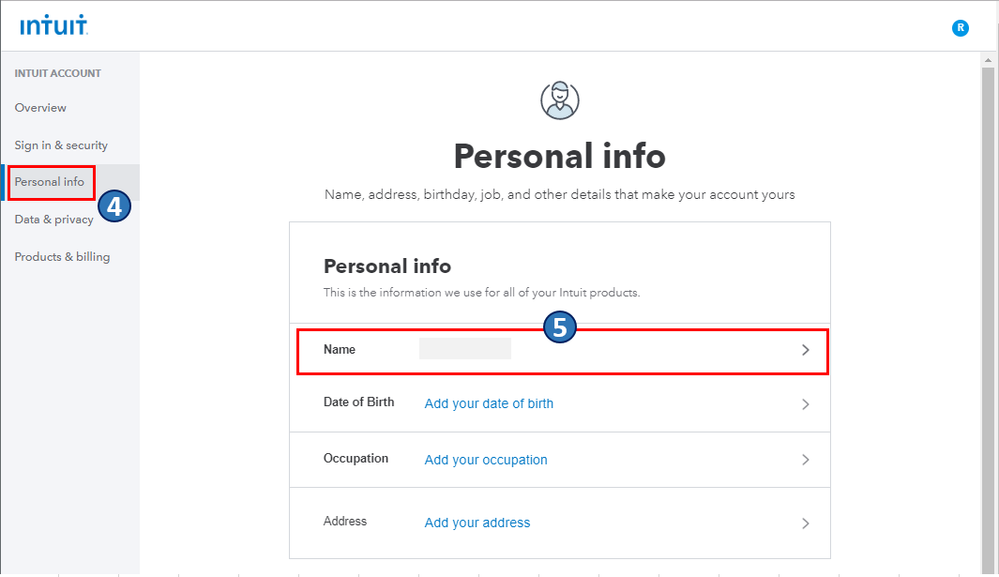Expand the Name row chevron
Viewport: 999px width, 577px height.
[805, 351]
